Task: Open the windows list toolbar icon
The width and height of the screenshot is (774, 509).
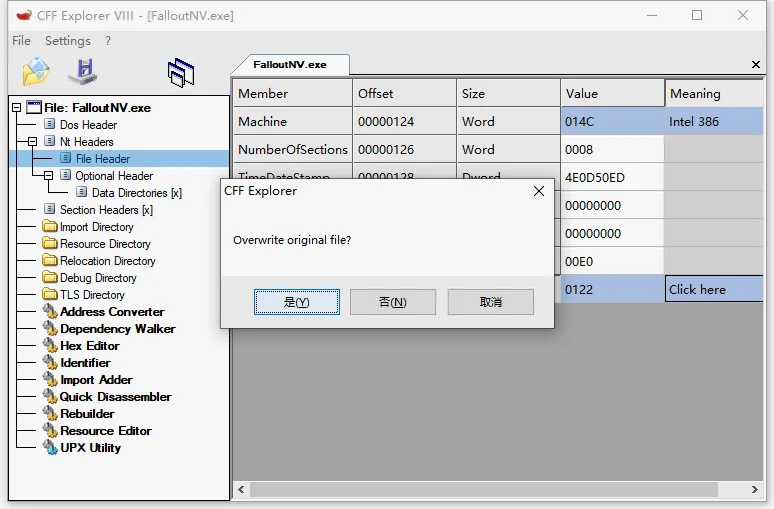Action: coord(181,73)
